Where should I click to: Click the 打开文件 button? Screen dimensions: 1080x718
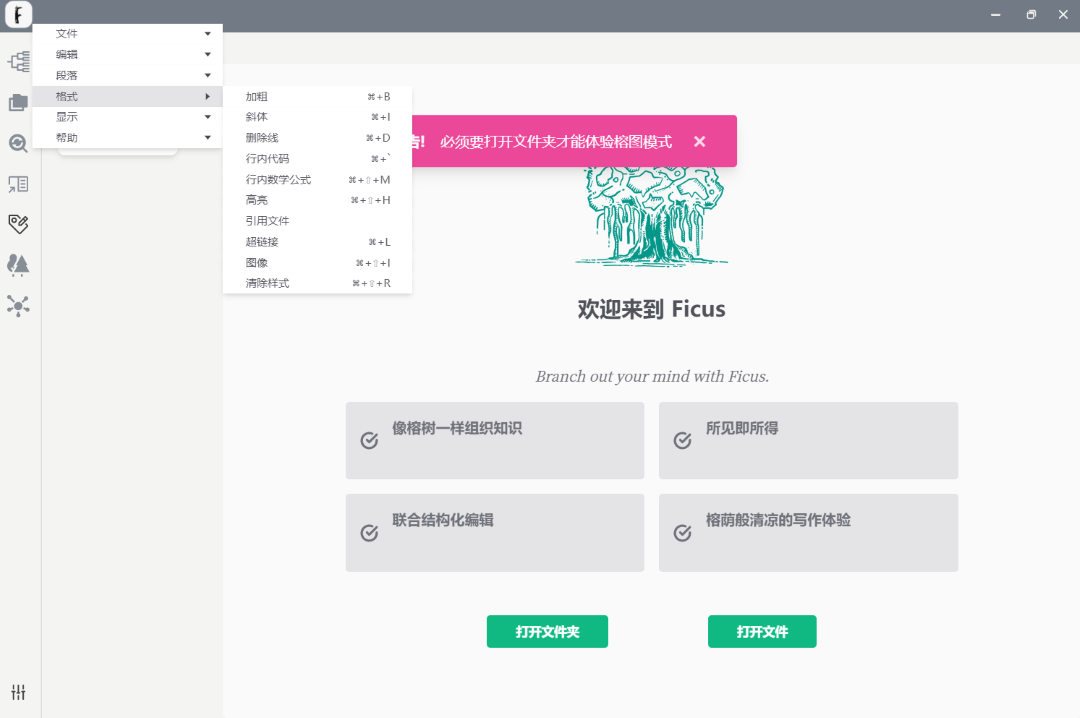pyautogui.click(x=762, y=631)
